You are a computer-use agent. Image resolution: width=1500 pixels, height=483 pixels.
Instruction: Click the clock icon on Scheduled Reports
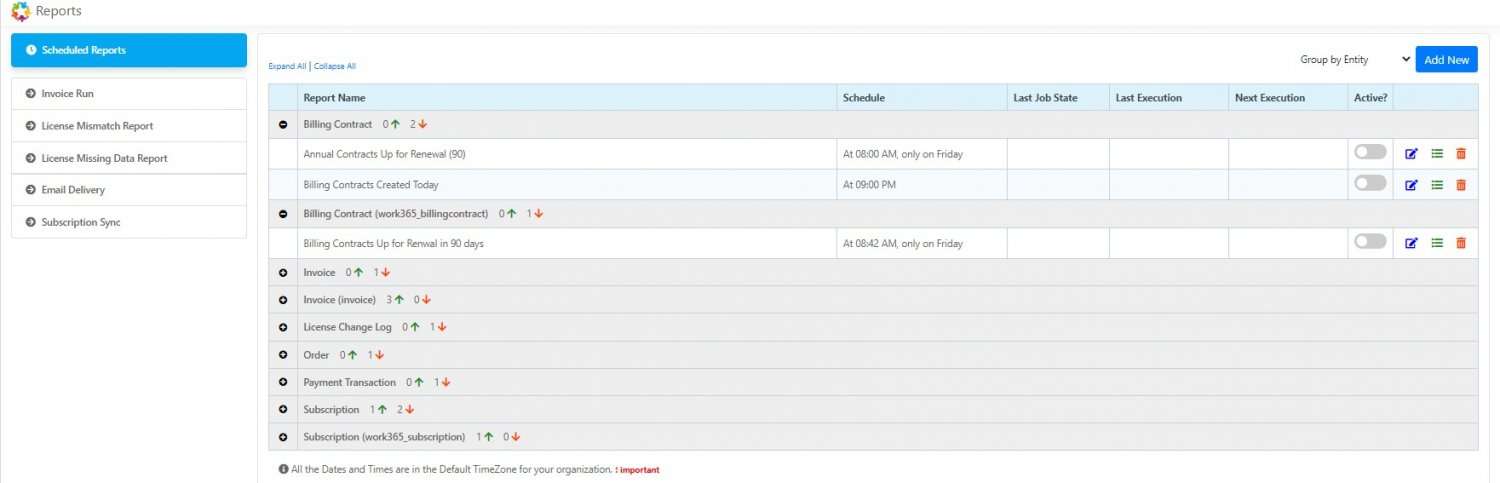pyautogui.click(x=31, y=50)
